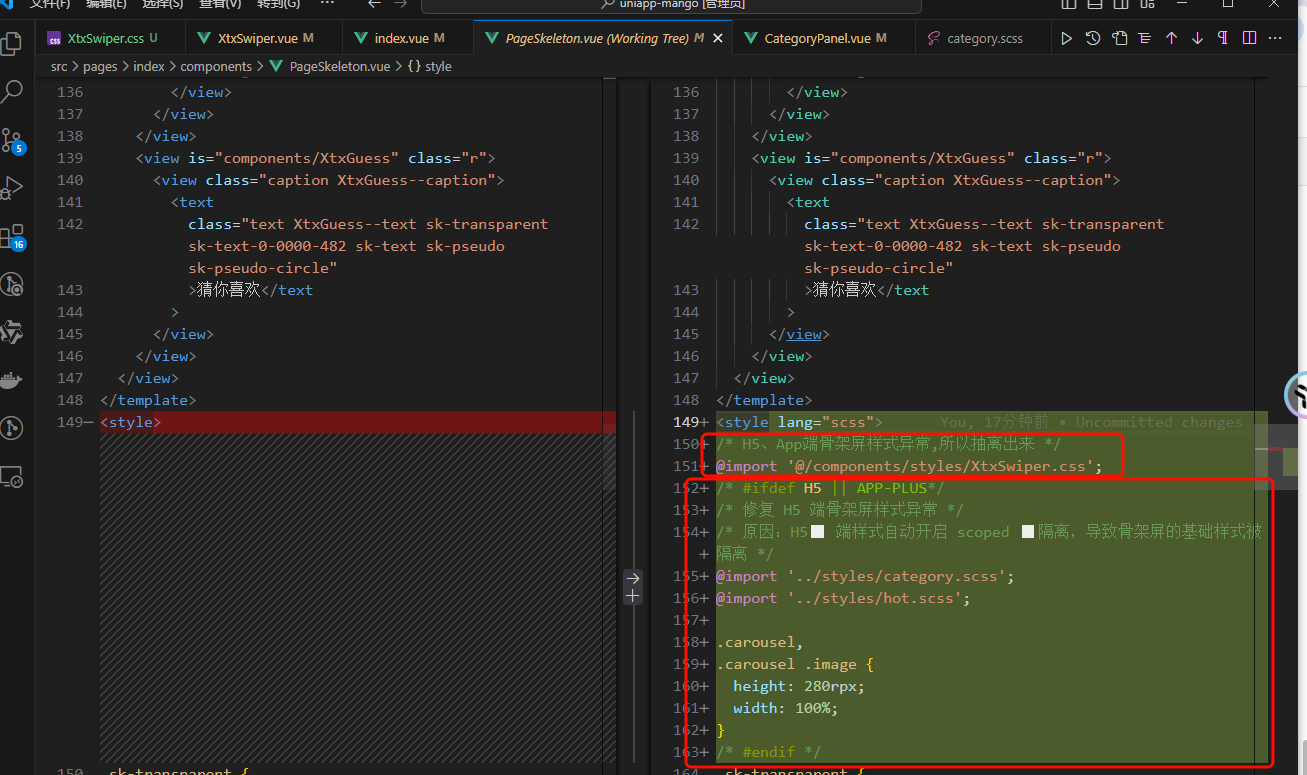Viewport: 1307px width, 775px height.
Task: Click right pane's is="components/XtxGuess" line
Action: (x=931, y=158)
